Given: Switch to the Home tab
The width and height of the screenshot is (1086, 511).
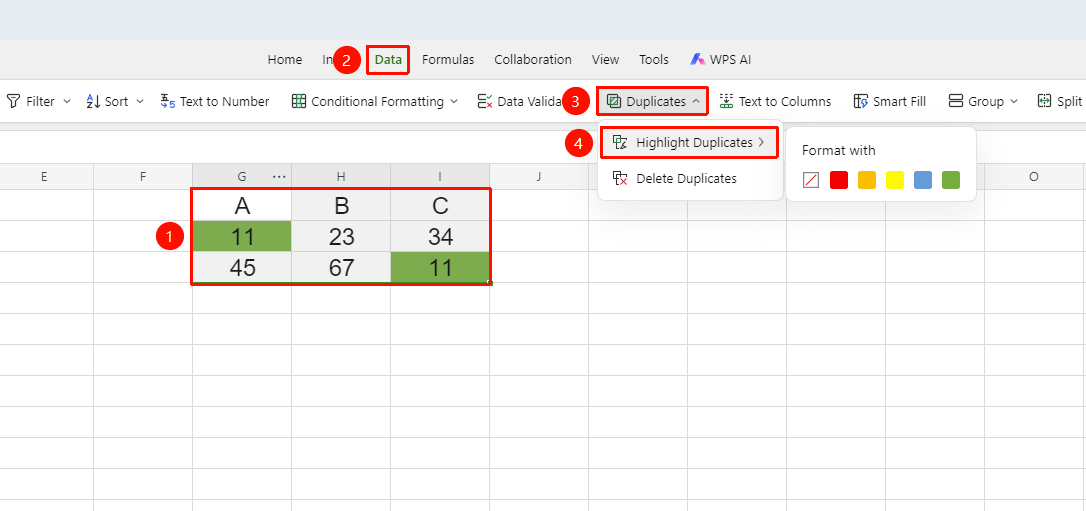Looking at the screenshot, I should coord(285,60).
